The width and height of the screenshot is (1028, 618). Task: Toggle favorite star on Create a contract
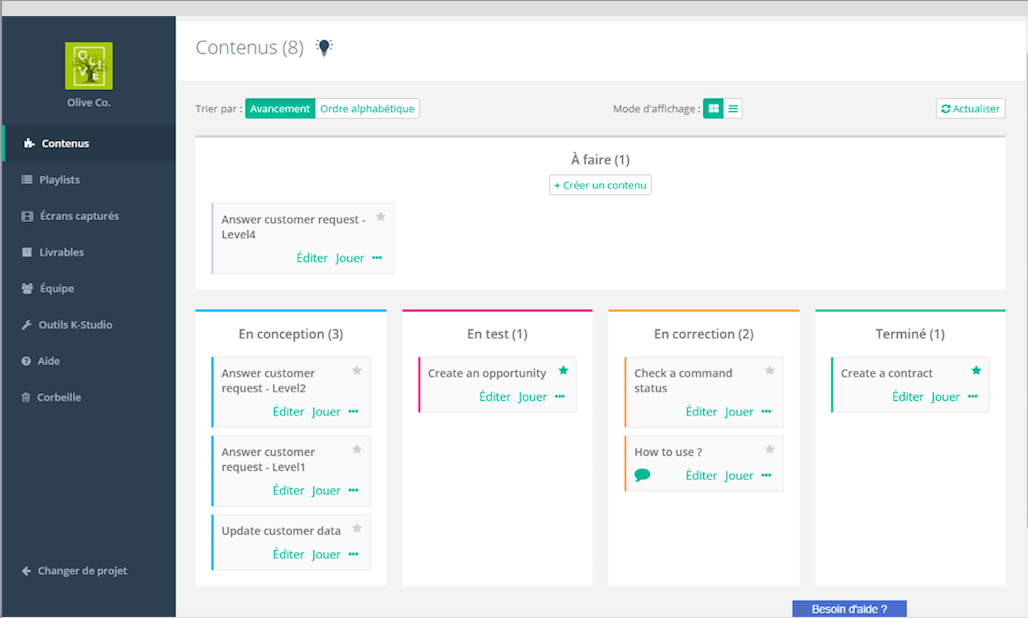pyautogui.click(x=976, y=371)
